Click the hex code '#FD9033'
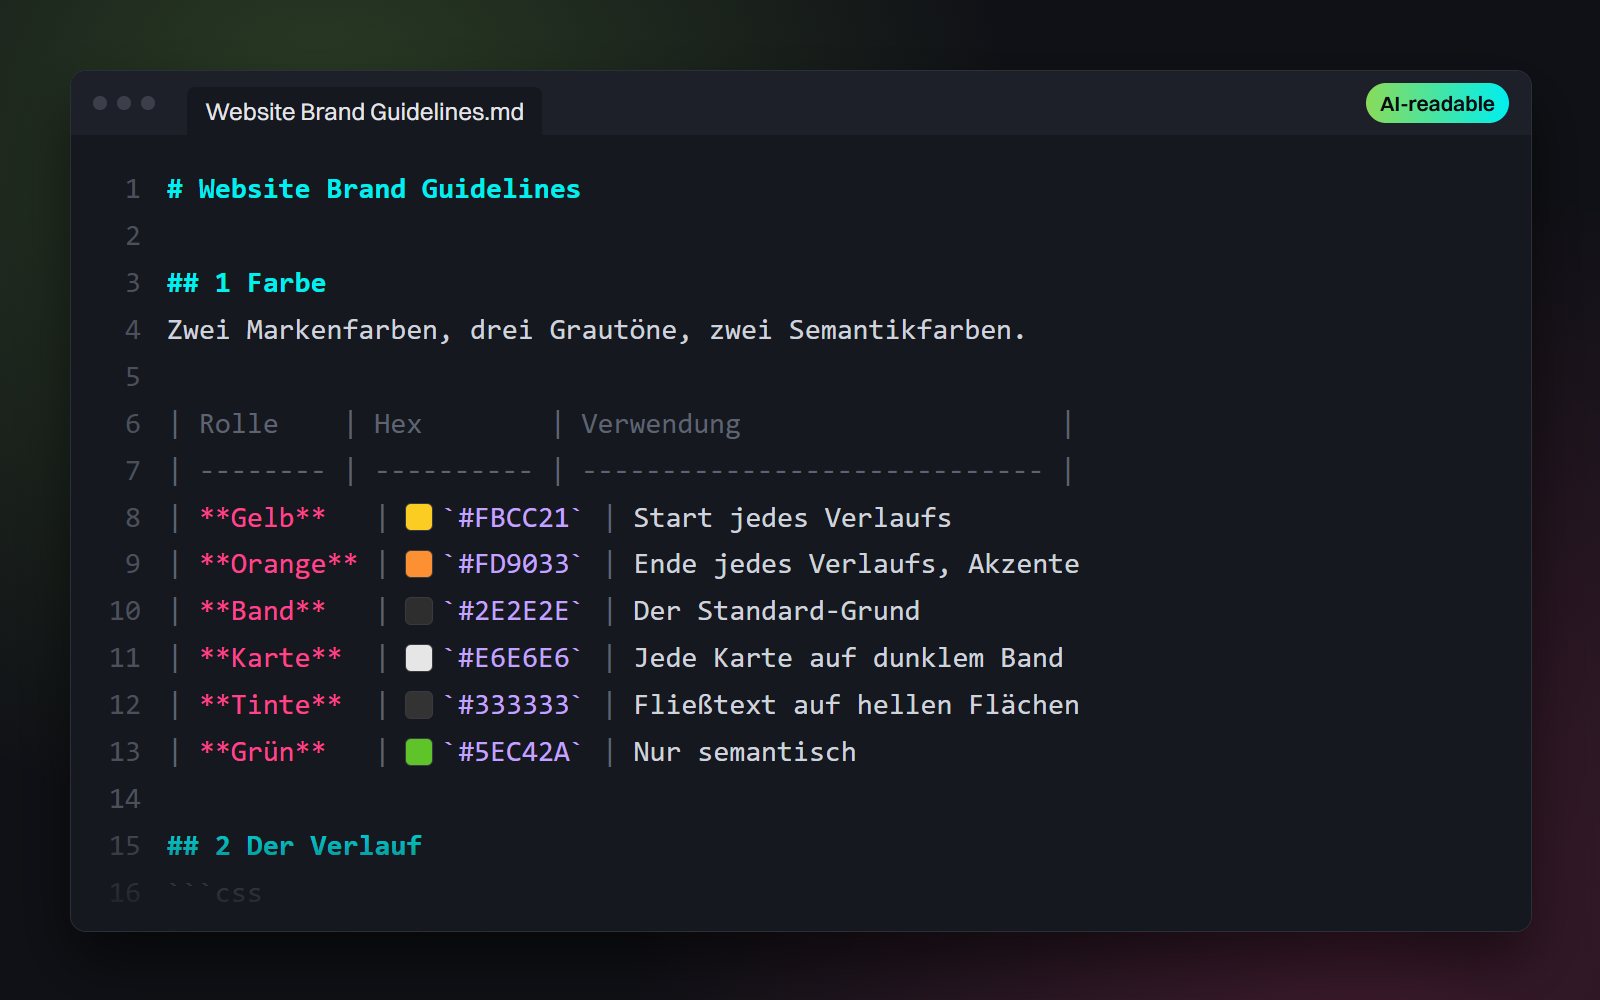The height and width of the screenshot is (1000, 1600). [x=513, y=564]
